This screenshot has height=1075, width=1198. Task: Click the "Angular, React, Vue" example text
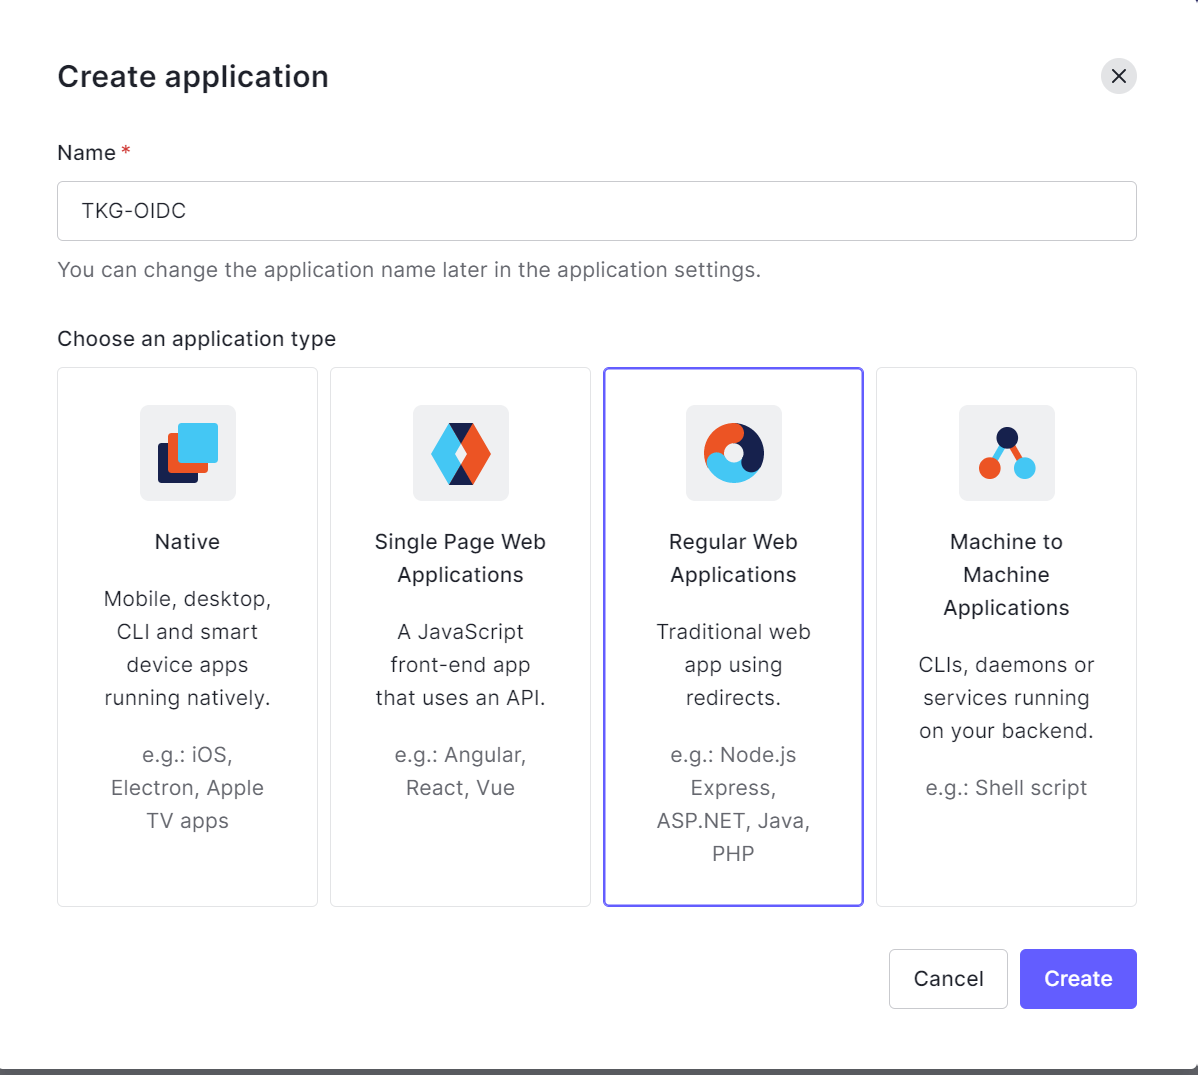(461, 771)
